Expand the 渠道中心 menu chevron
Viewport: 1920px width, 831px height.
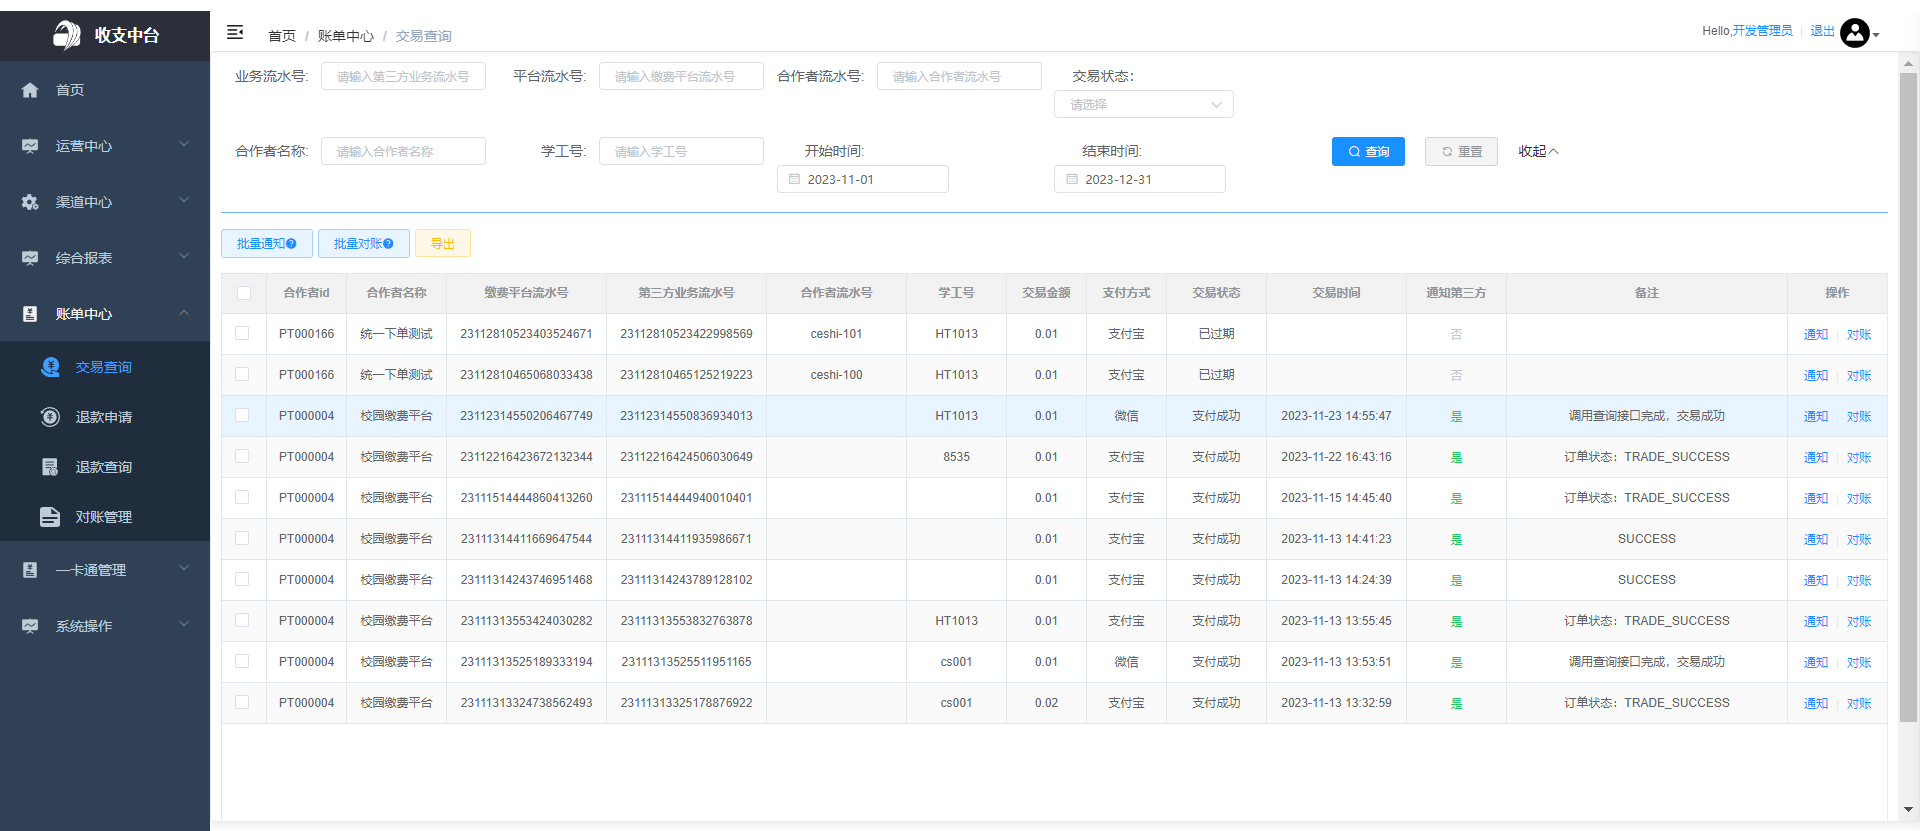click(184, 200)
